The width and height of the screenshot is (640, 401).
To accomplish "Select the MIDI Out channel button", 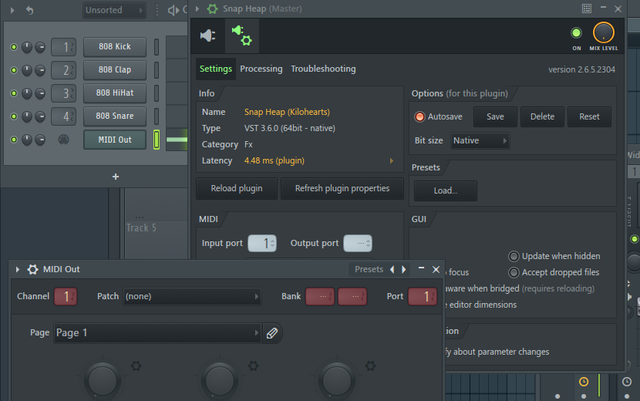I will (115, 140).
